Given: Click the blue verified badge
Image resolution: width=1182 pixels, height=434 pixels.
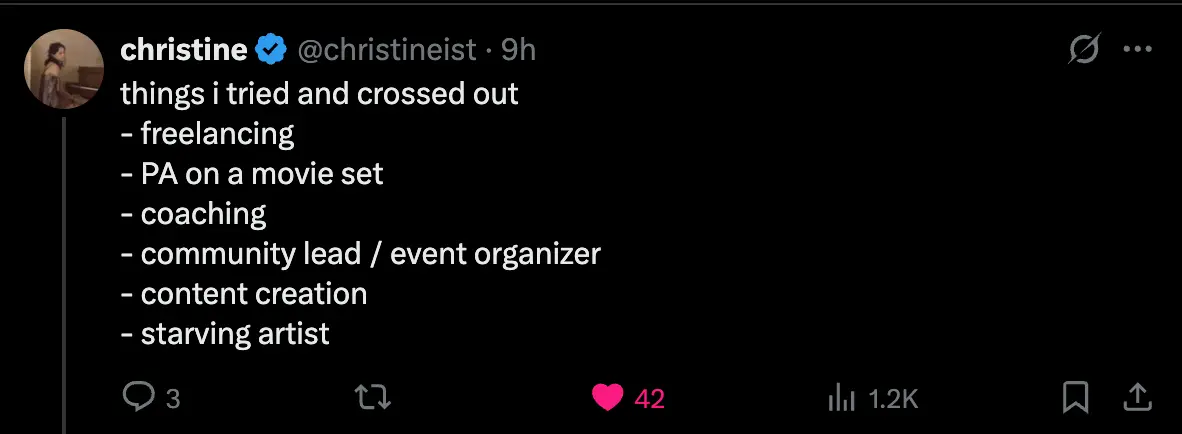Looking at the screenshot, I should click(271, 49).
